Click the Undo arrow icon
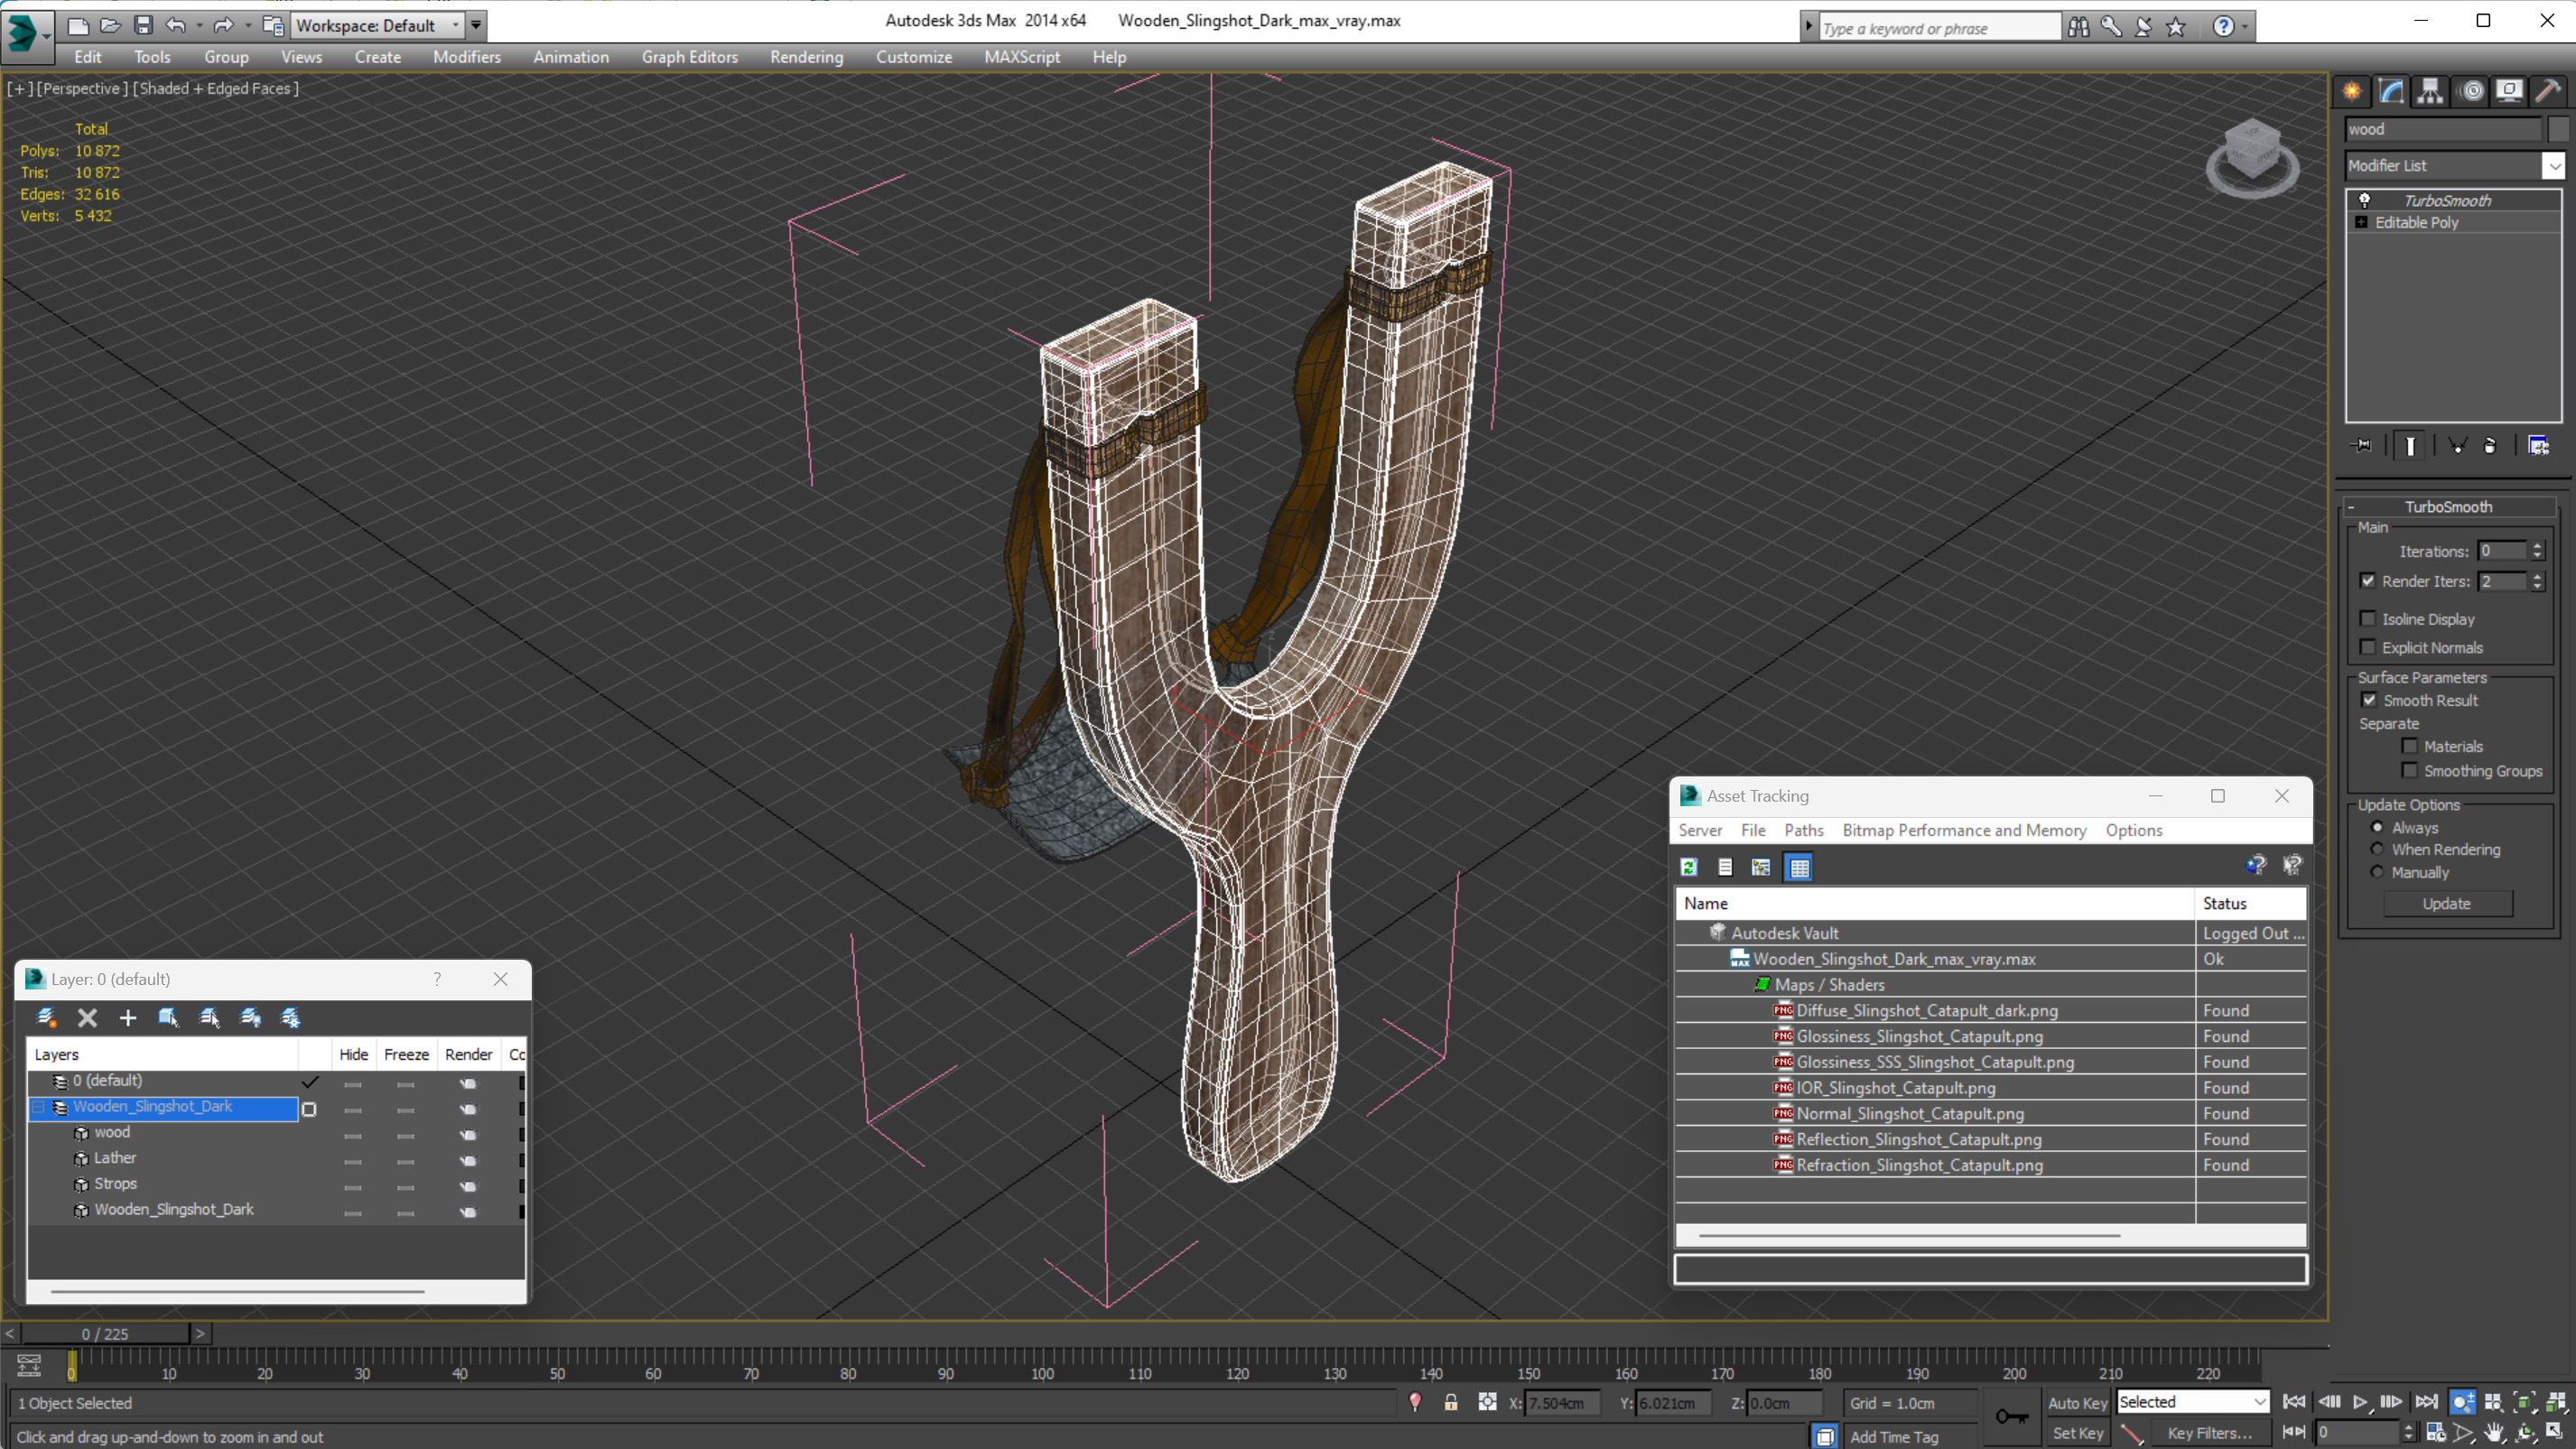 point(176,25)
